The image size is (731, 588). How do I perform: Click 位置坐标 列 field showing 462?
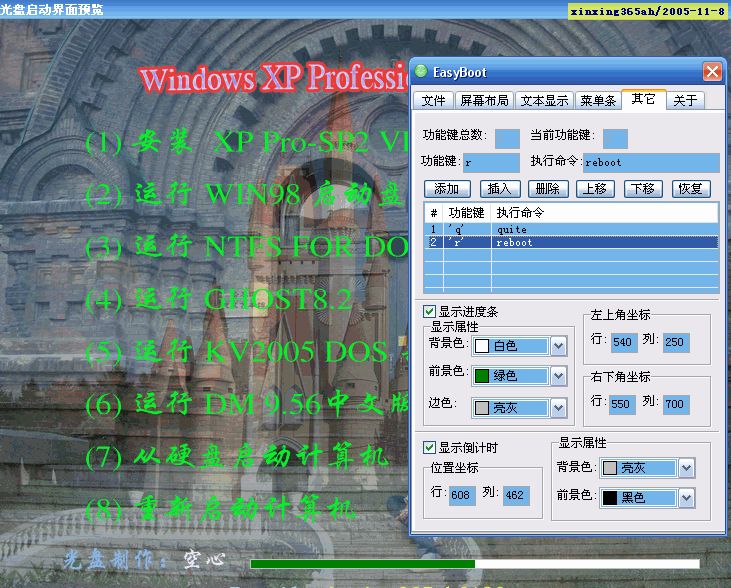(515, 495)
